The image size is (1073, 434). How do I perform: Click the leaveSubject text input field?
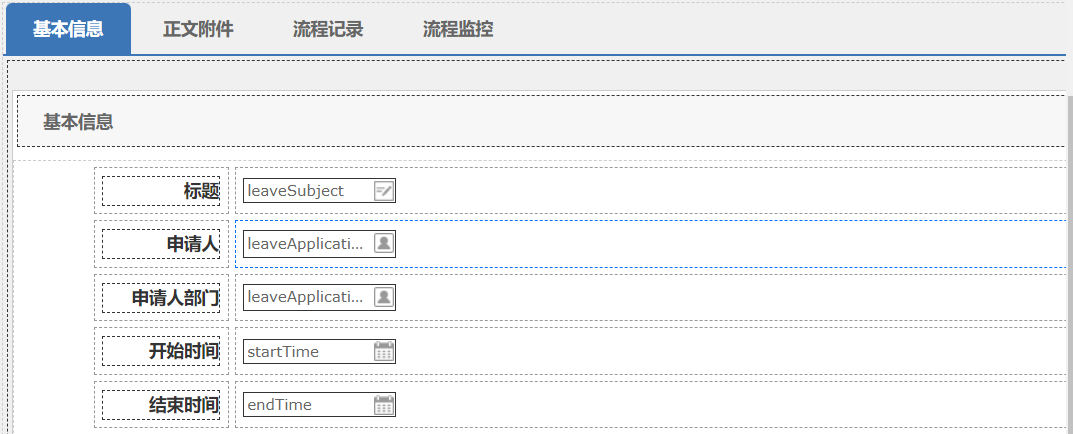(x=306, y=191)
